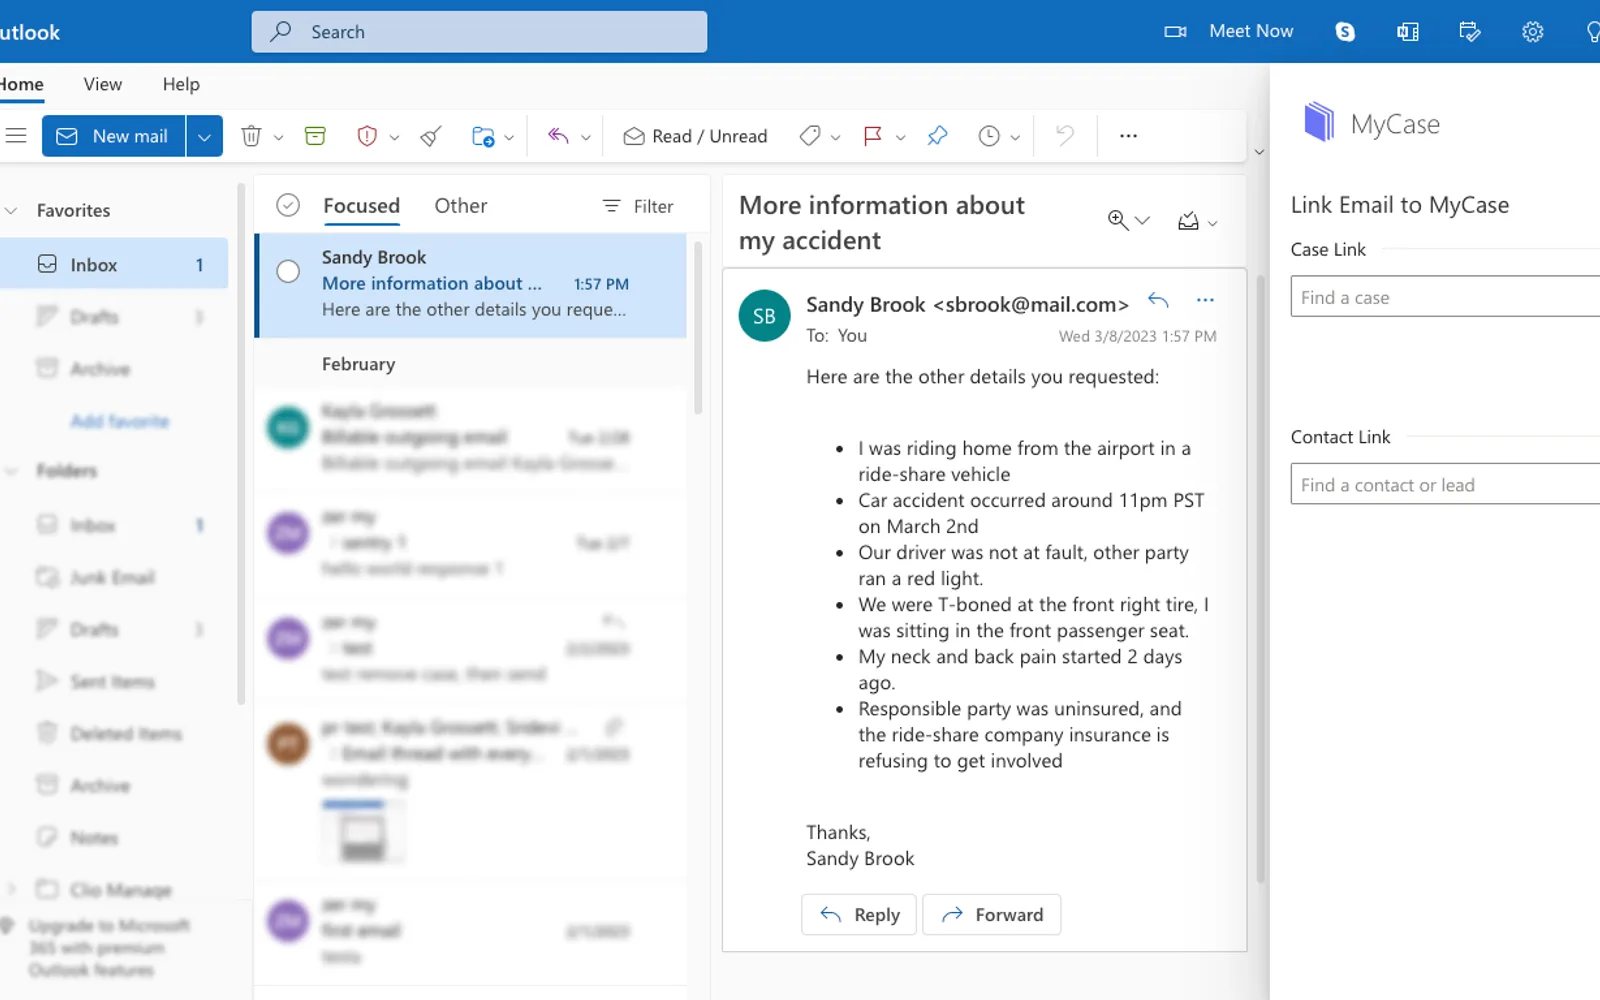Open the New mail dropdown arrow
This screenshot has width=1600, height=1000.
coord(204,136)
